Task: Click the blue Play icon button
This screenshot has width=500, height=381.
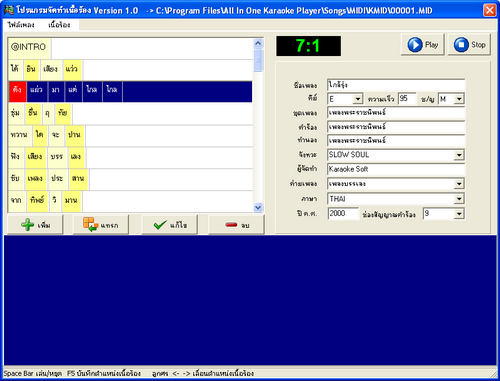Action: 422,45
